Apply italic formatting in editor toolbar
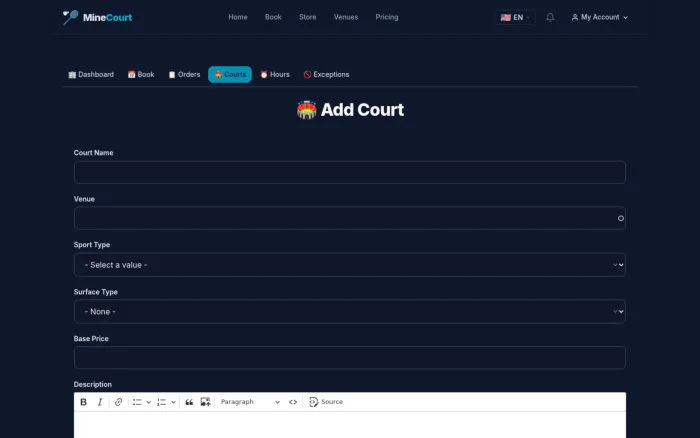 (100, 402)
